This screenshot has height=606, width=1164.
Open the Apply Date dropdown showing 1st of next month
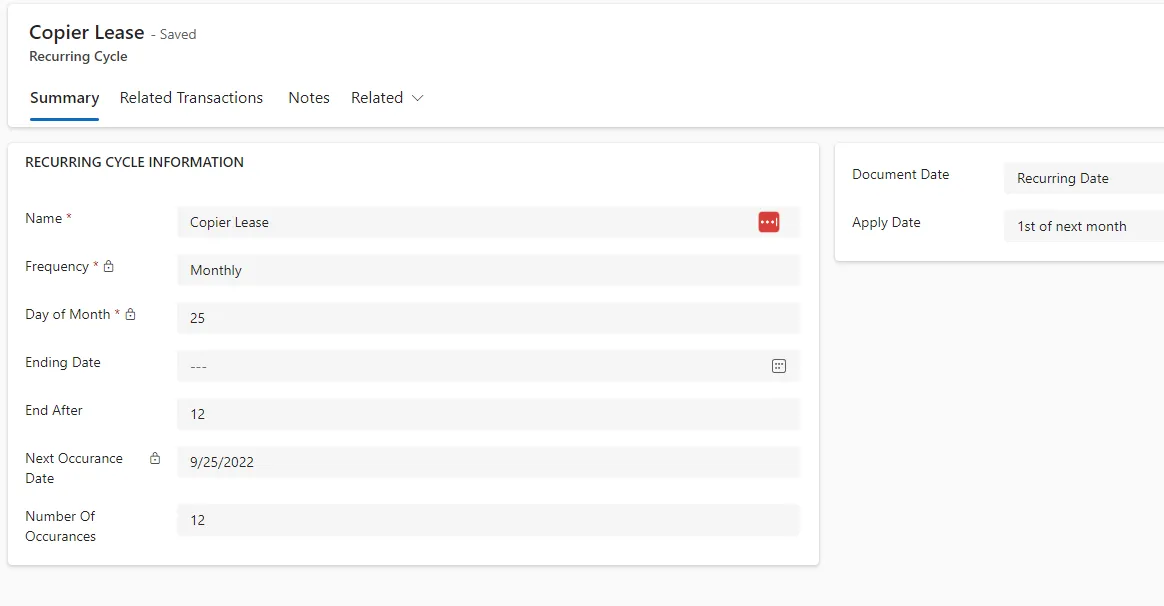pos(1084,227)
